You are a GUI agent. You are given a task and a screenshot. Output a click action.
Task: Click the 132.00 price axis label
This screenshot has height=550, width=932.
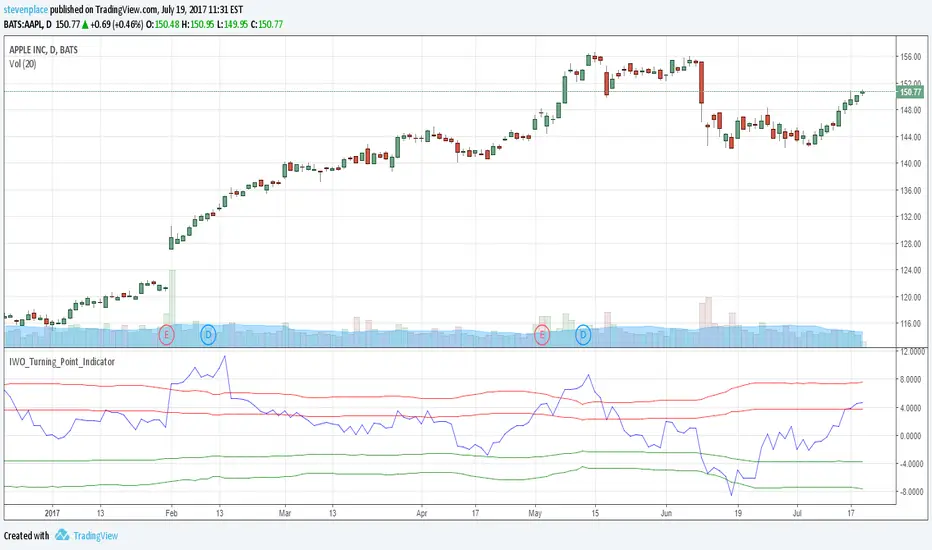pos(911,217)
